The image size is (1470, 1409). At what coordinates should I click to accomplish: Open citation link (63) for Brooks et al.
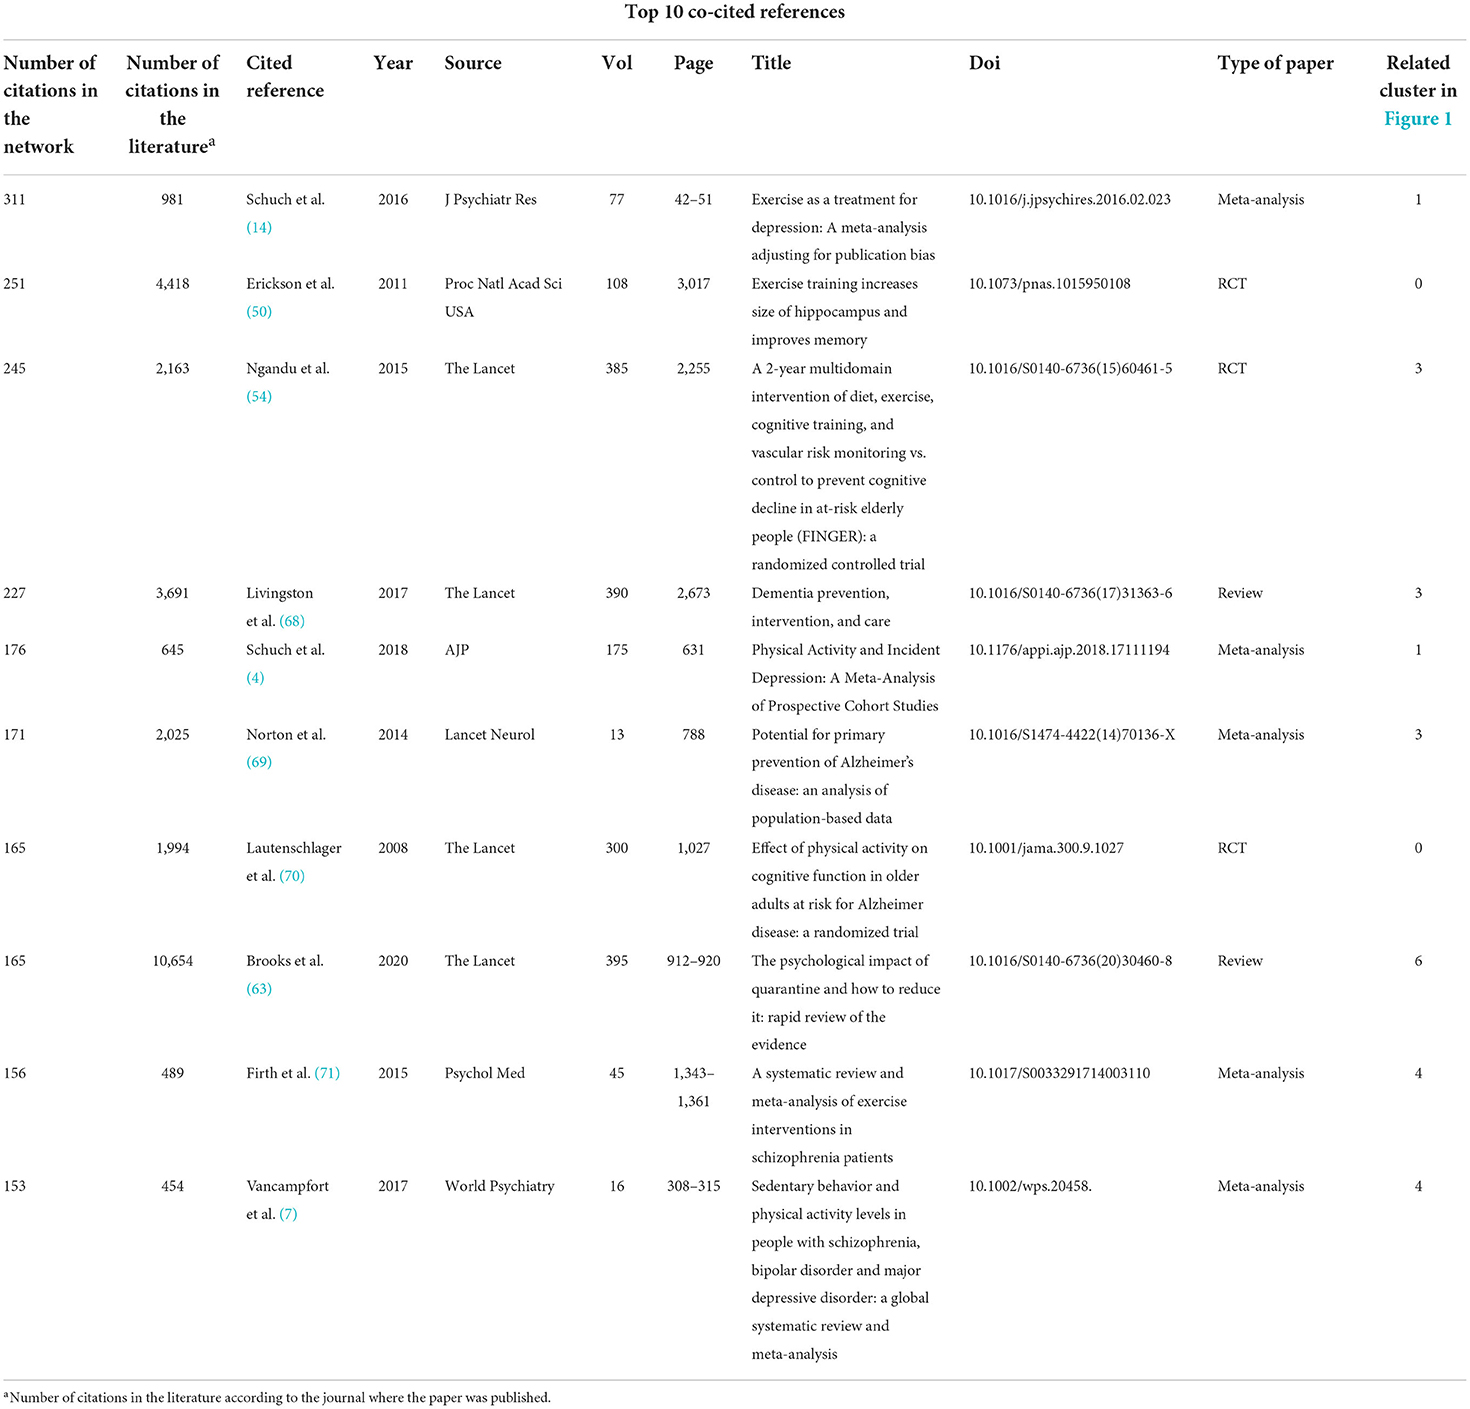259,989
